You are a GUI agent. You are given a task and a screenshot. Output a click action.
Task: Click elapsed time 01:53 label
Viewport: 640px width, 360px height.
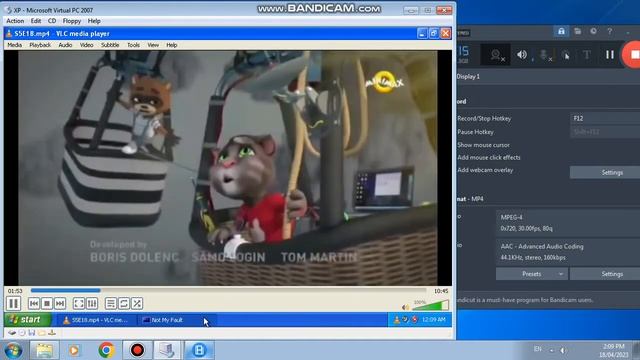(15, 291)
